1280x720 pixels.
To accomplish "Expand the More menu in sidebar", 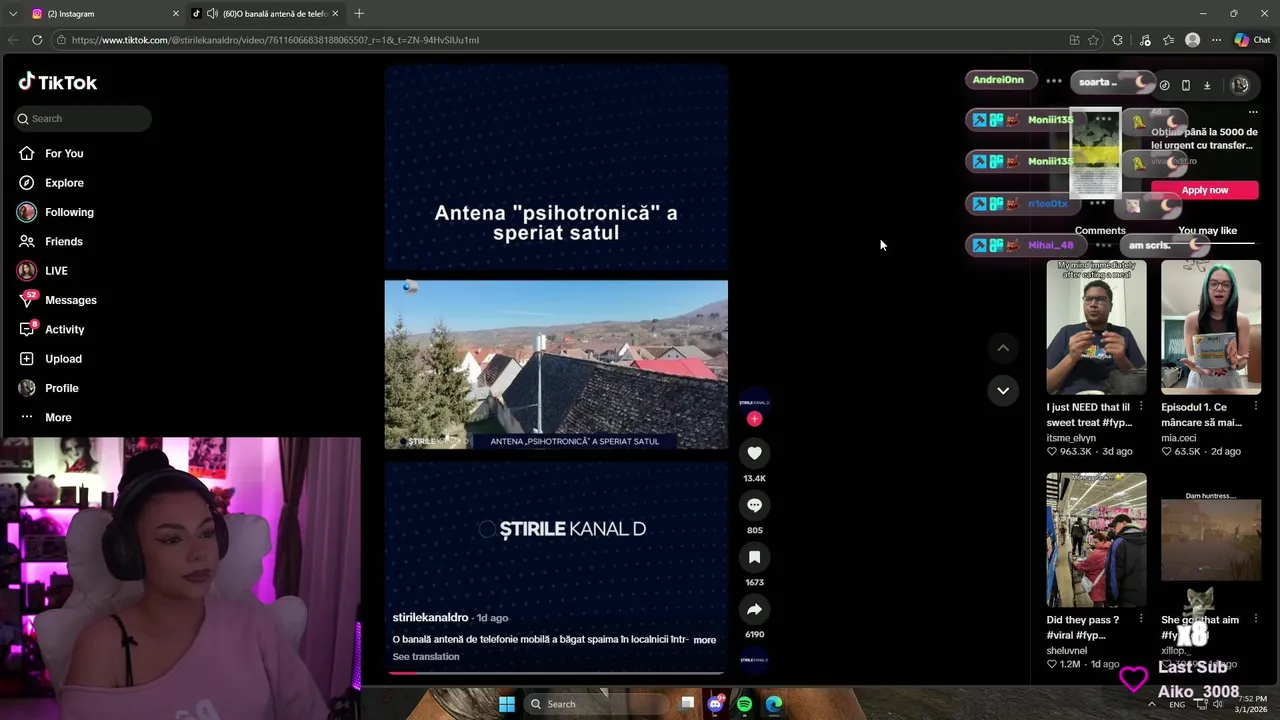I will [58, 417].
